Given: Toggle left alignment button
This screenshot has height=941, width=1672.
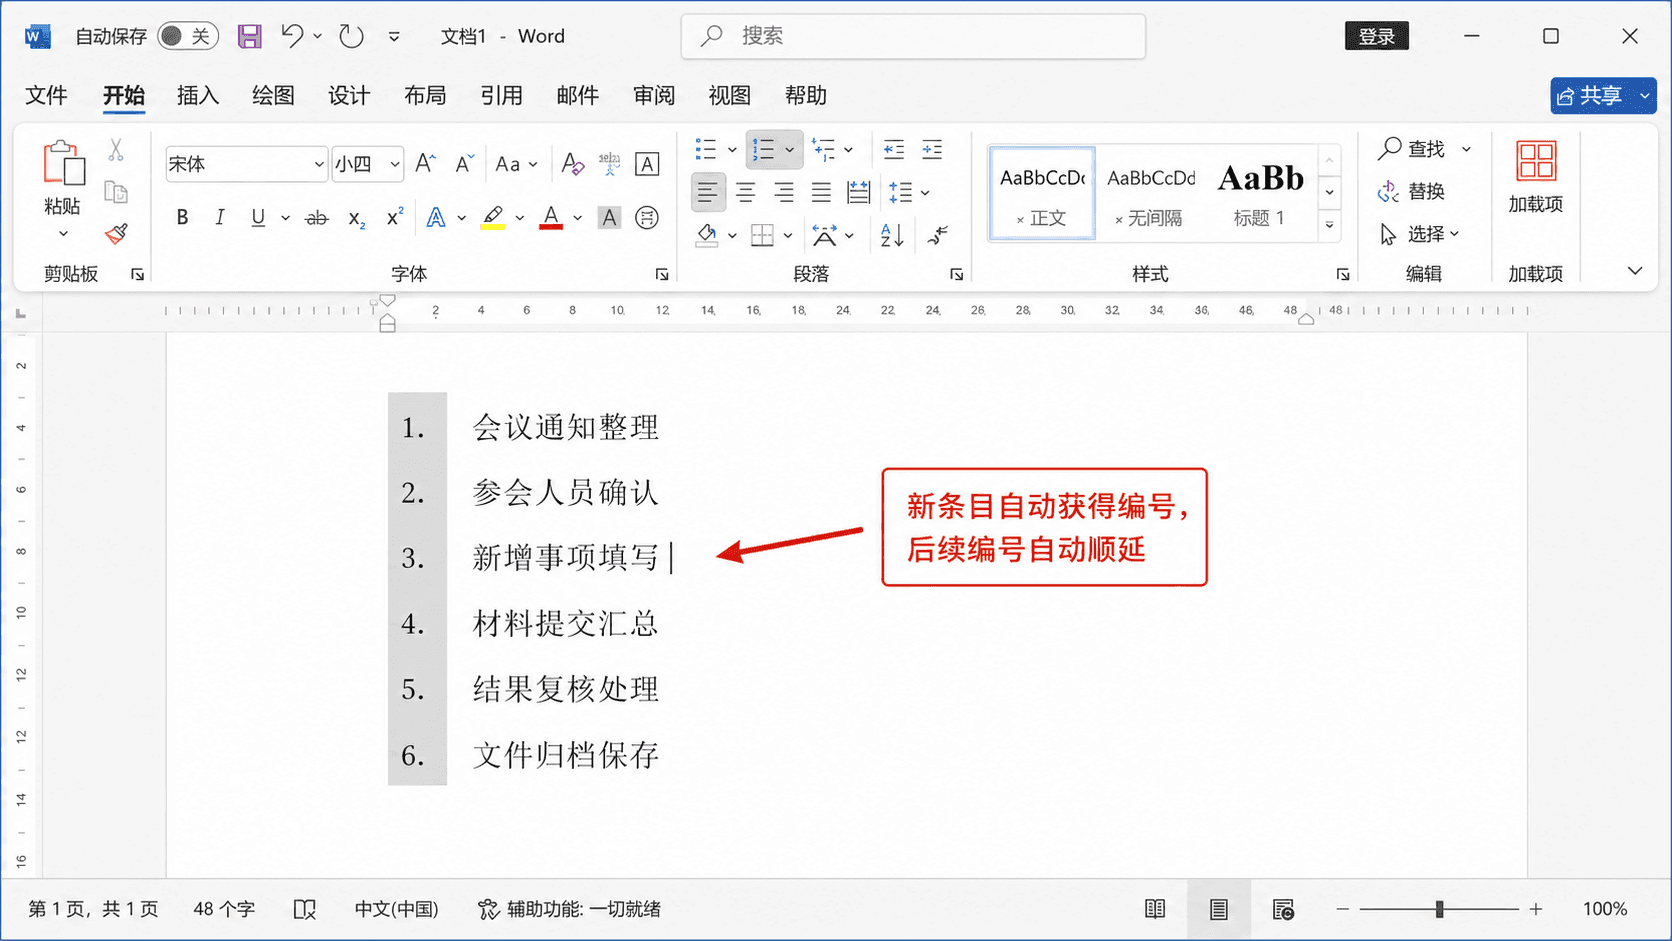Looking at the screenshot, I should (708, 192).
